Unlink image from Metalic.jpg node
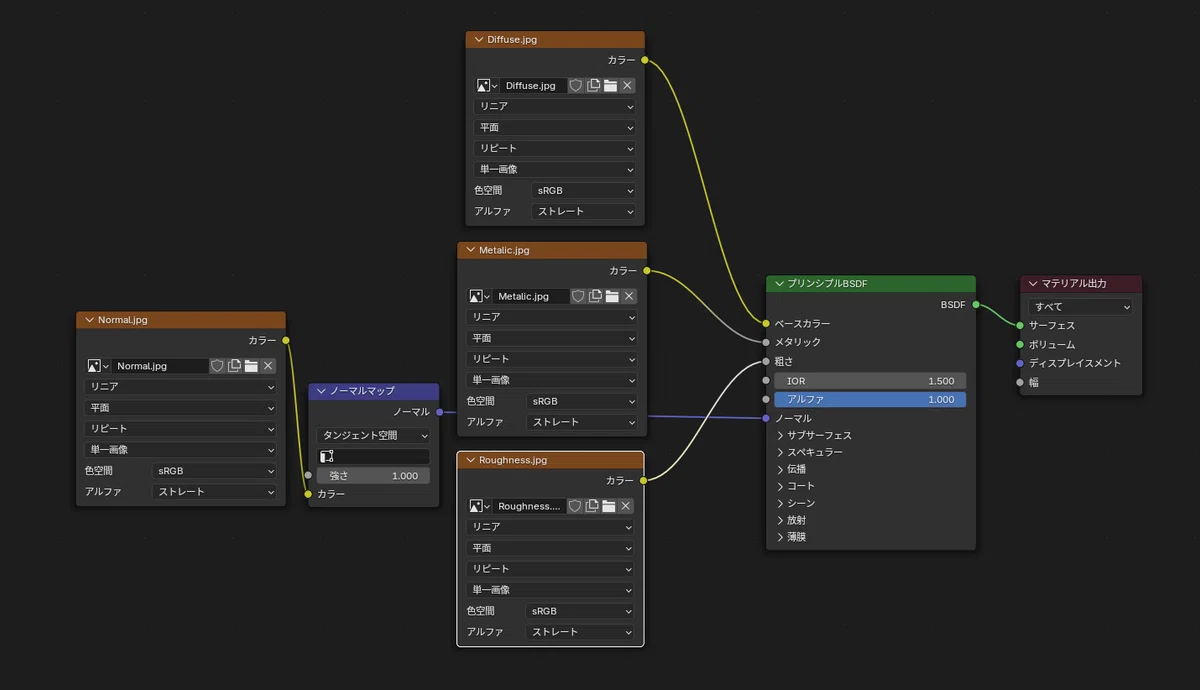The width and height of the screenshot is (1200, 690). [x=629, y=296]
